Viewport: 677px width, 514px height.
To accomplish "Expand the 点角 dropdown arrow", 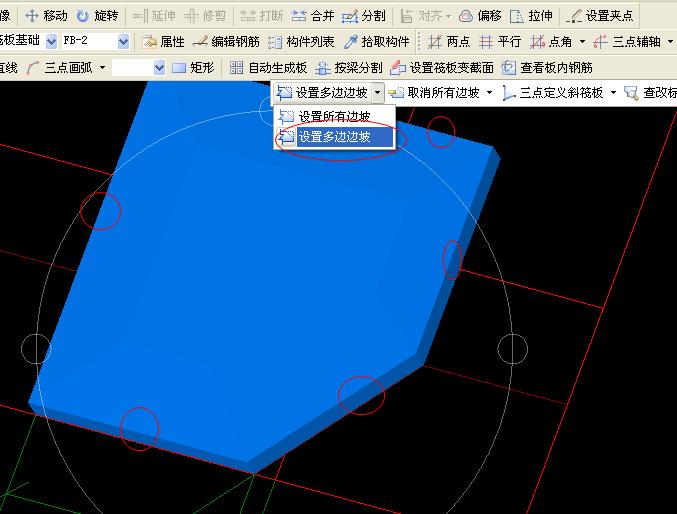I will [582, 41].
